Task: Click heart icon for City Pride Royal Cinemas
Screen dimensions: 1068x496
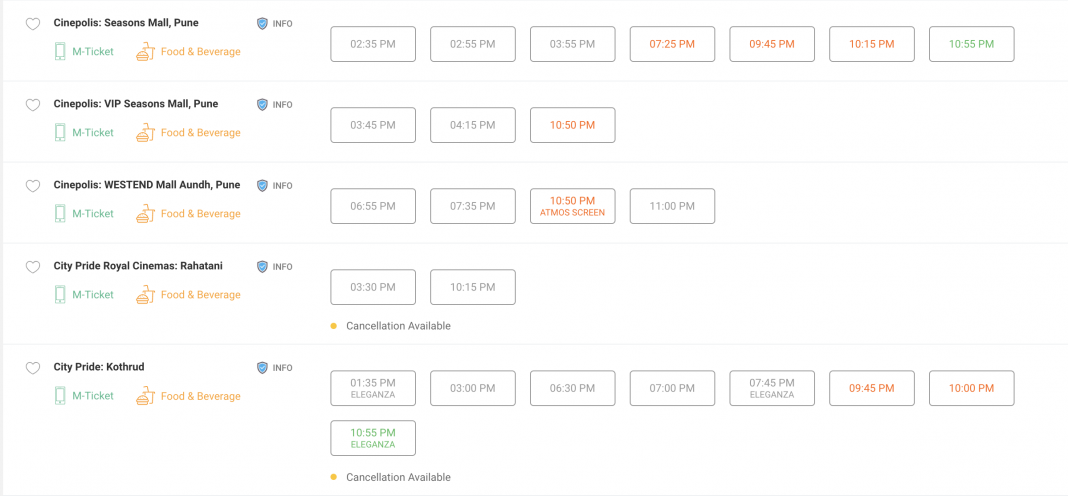Action: point(32,267)
